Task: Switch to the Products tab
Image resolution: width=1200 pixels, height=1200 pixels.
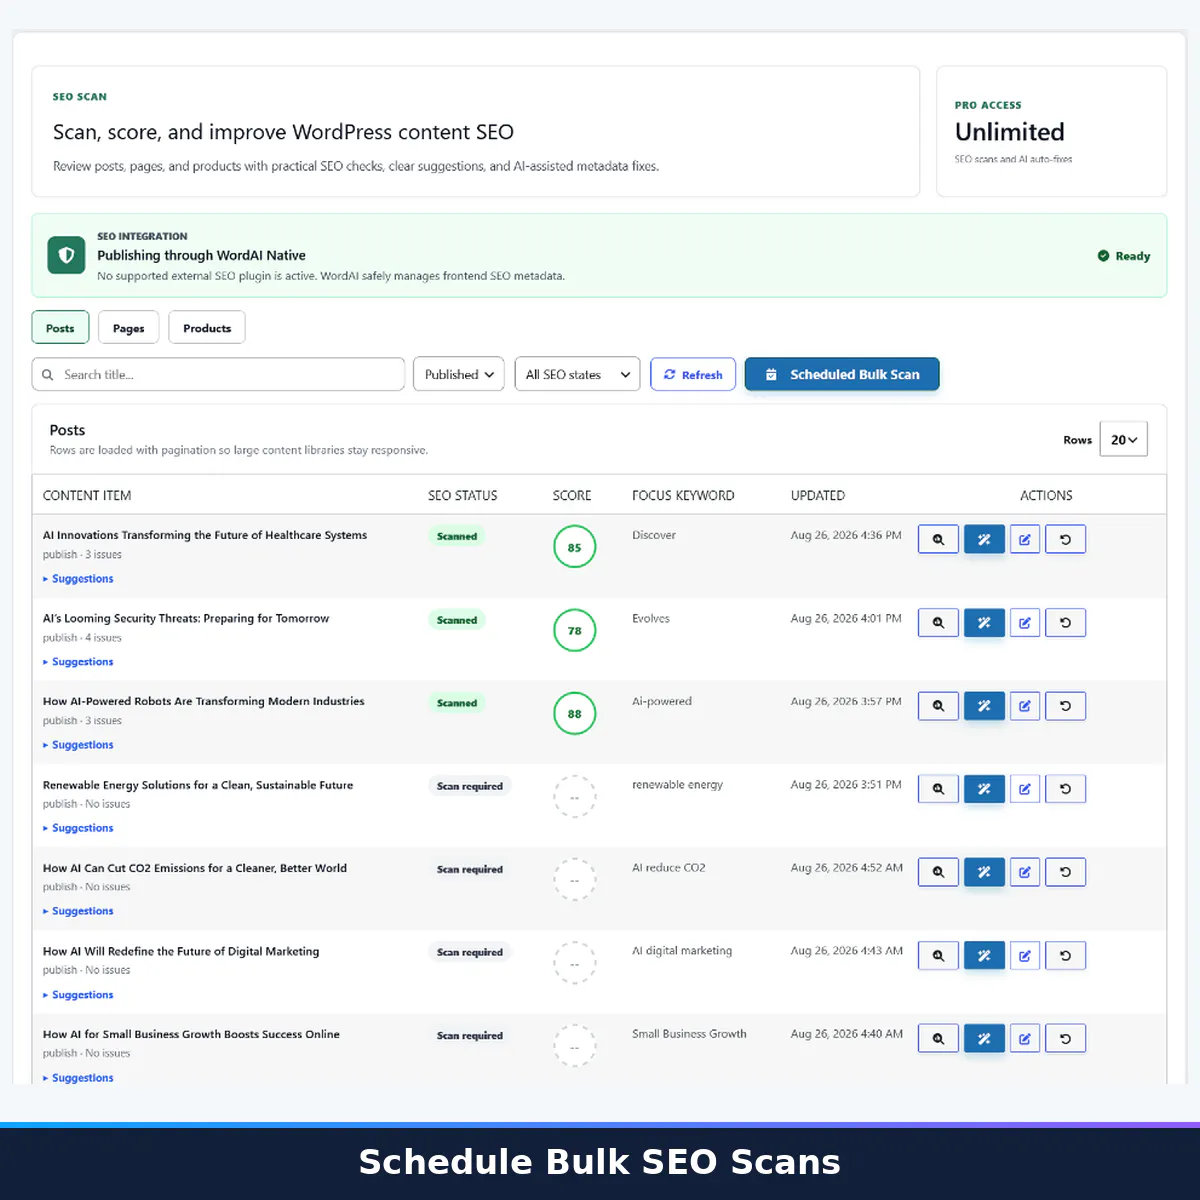Action: pyautogui.click(x=207, y=328)
